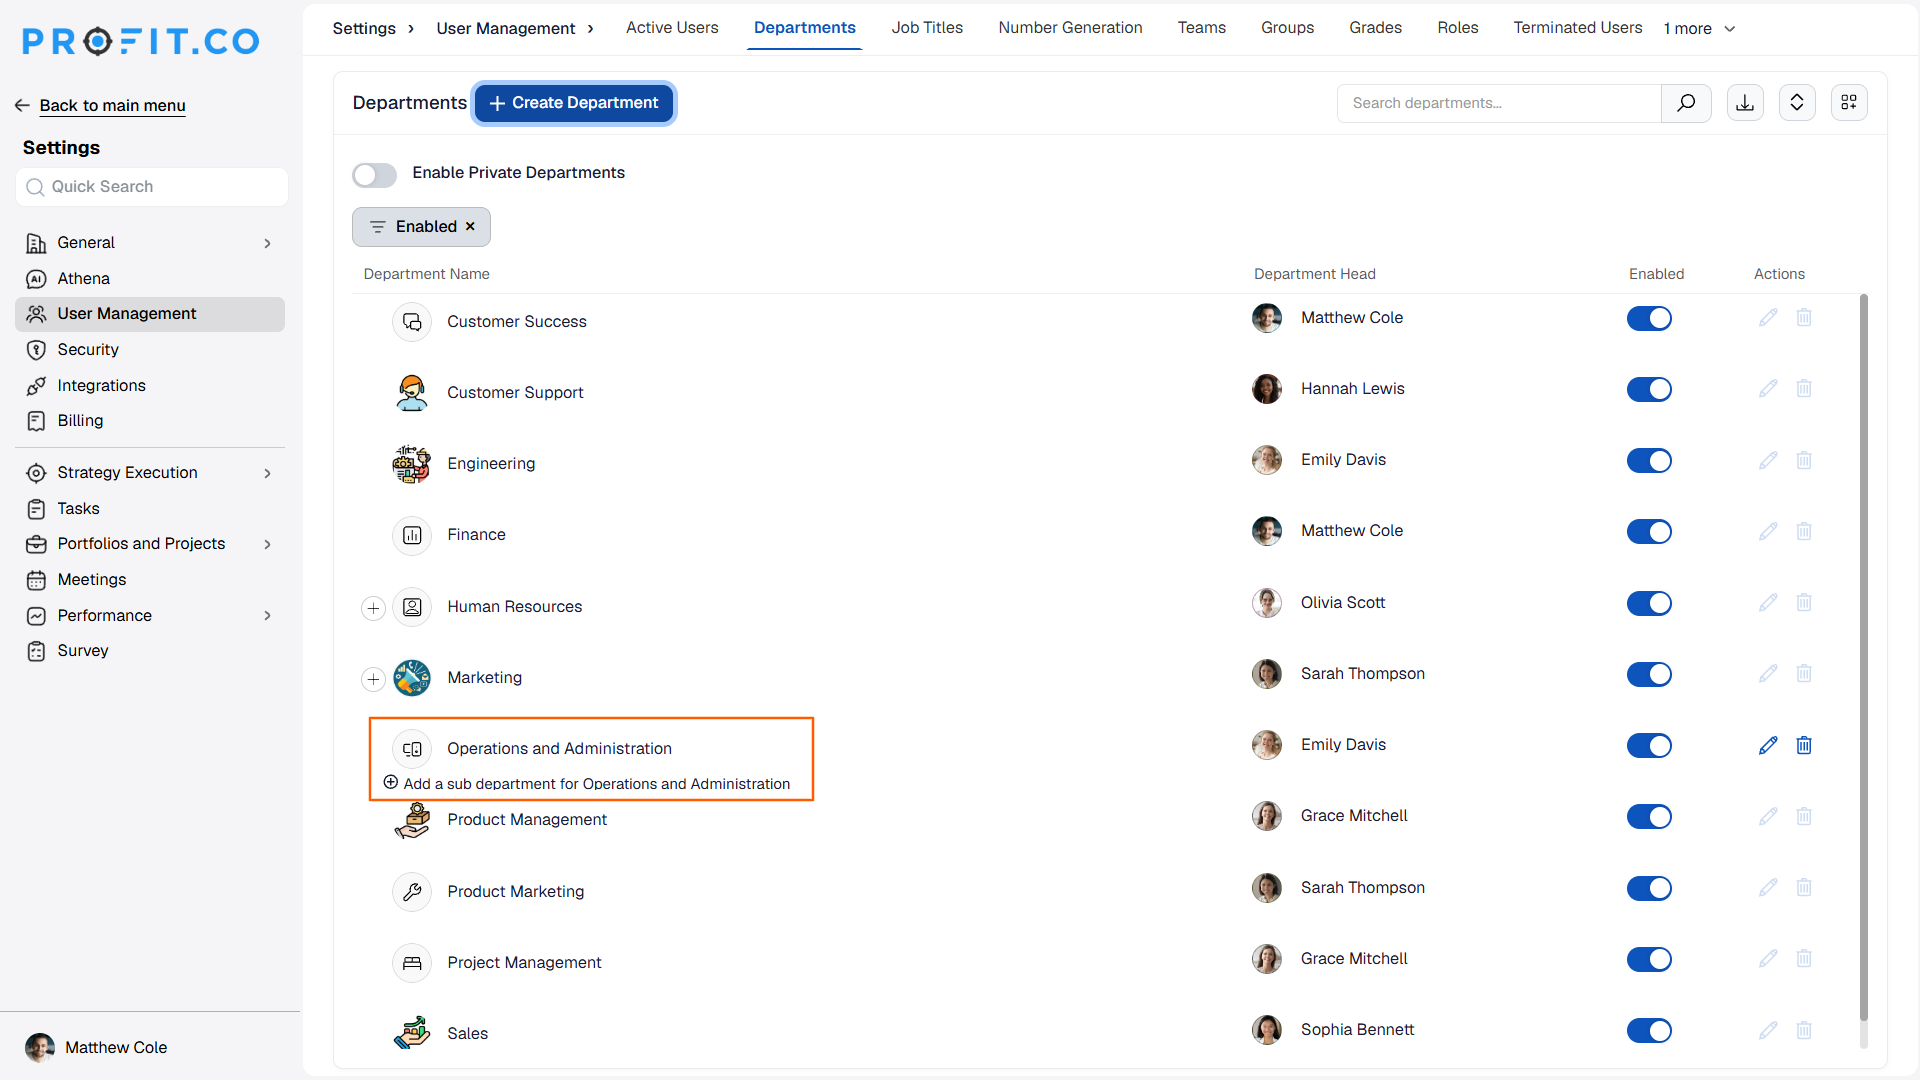This screenshot has width=1920, height=1080.
Task: Focus the Search departments input field
Action: pyautogui.click(x=1499, y=103)
